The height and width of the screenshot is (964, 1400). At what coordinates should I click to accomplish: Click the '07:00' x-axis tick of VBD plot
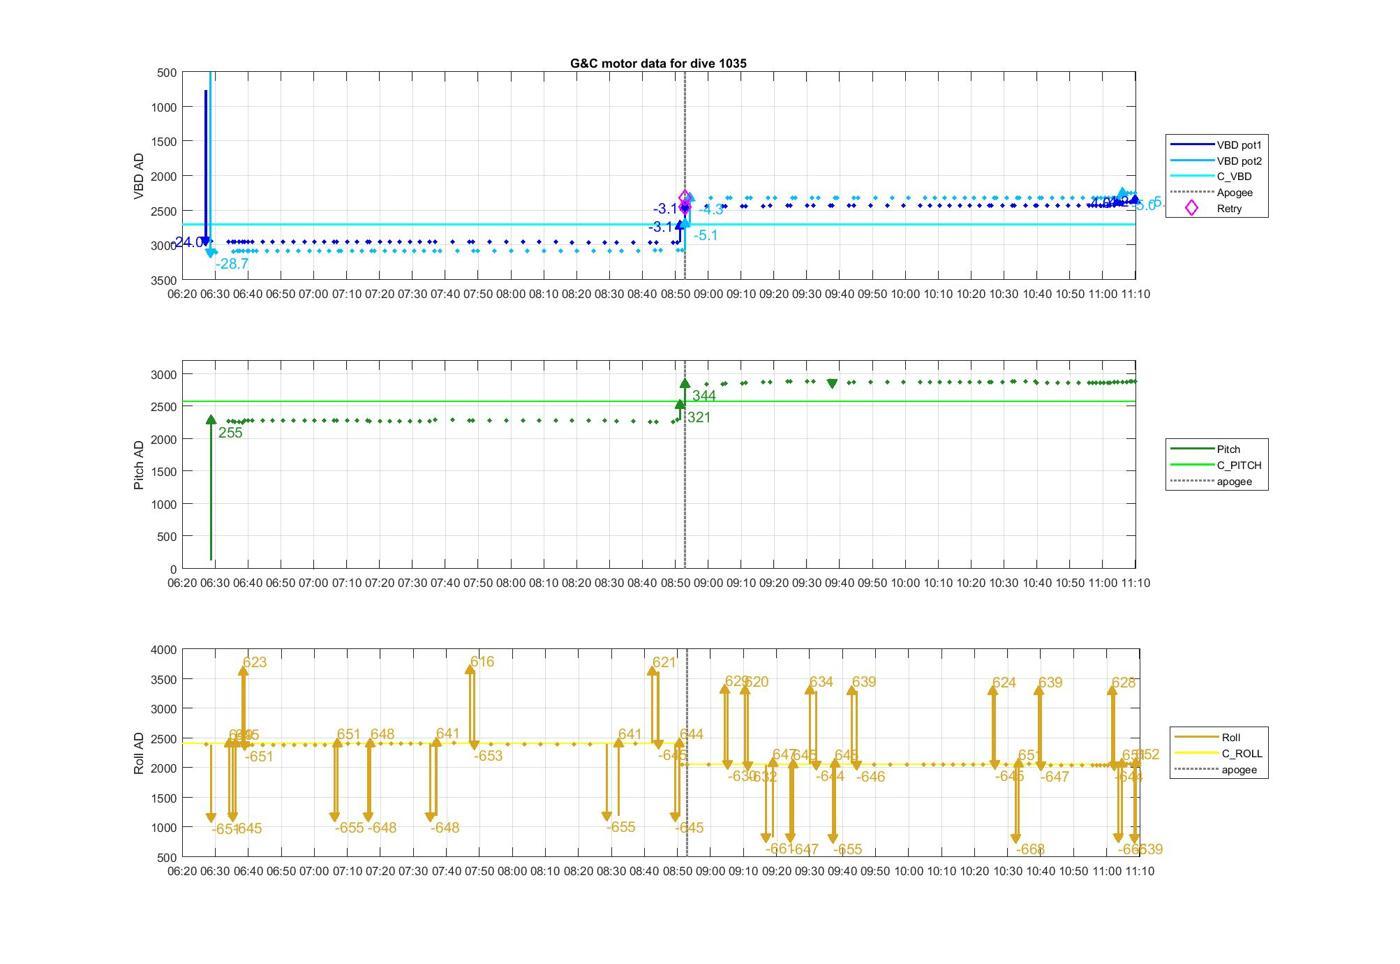(314, 294)
